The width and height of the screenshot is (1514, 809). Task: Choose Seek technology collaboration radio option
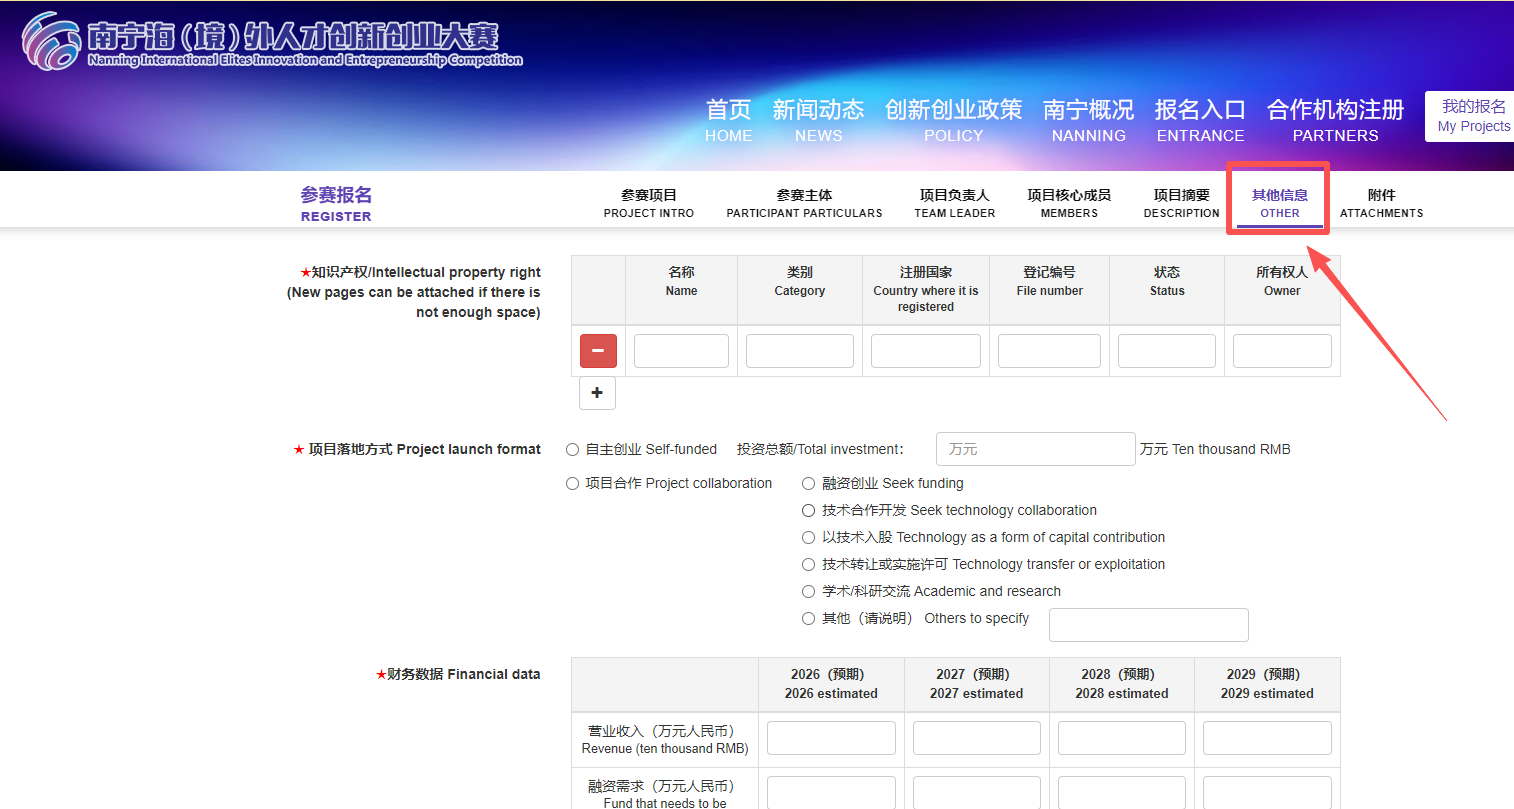(809, 511)
